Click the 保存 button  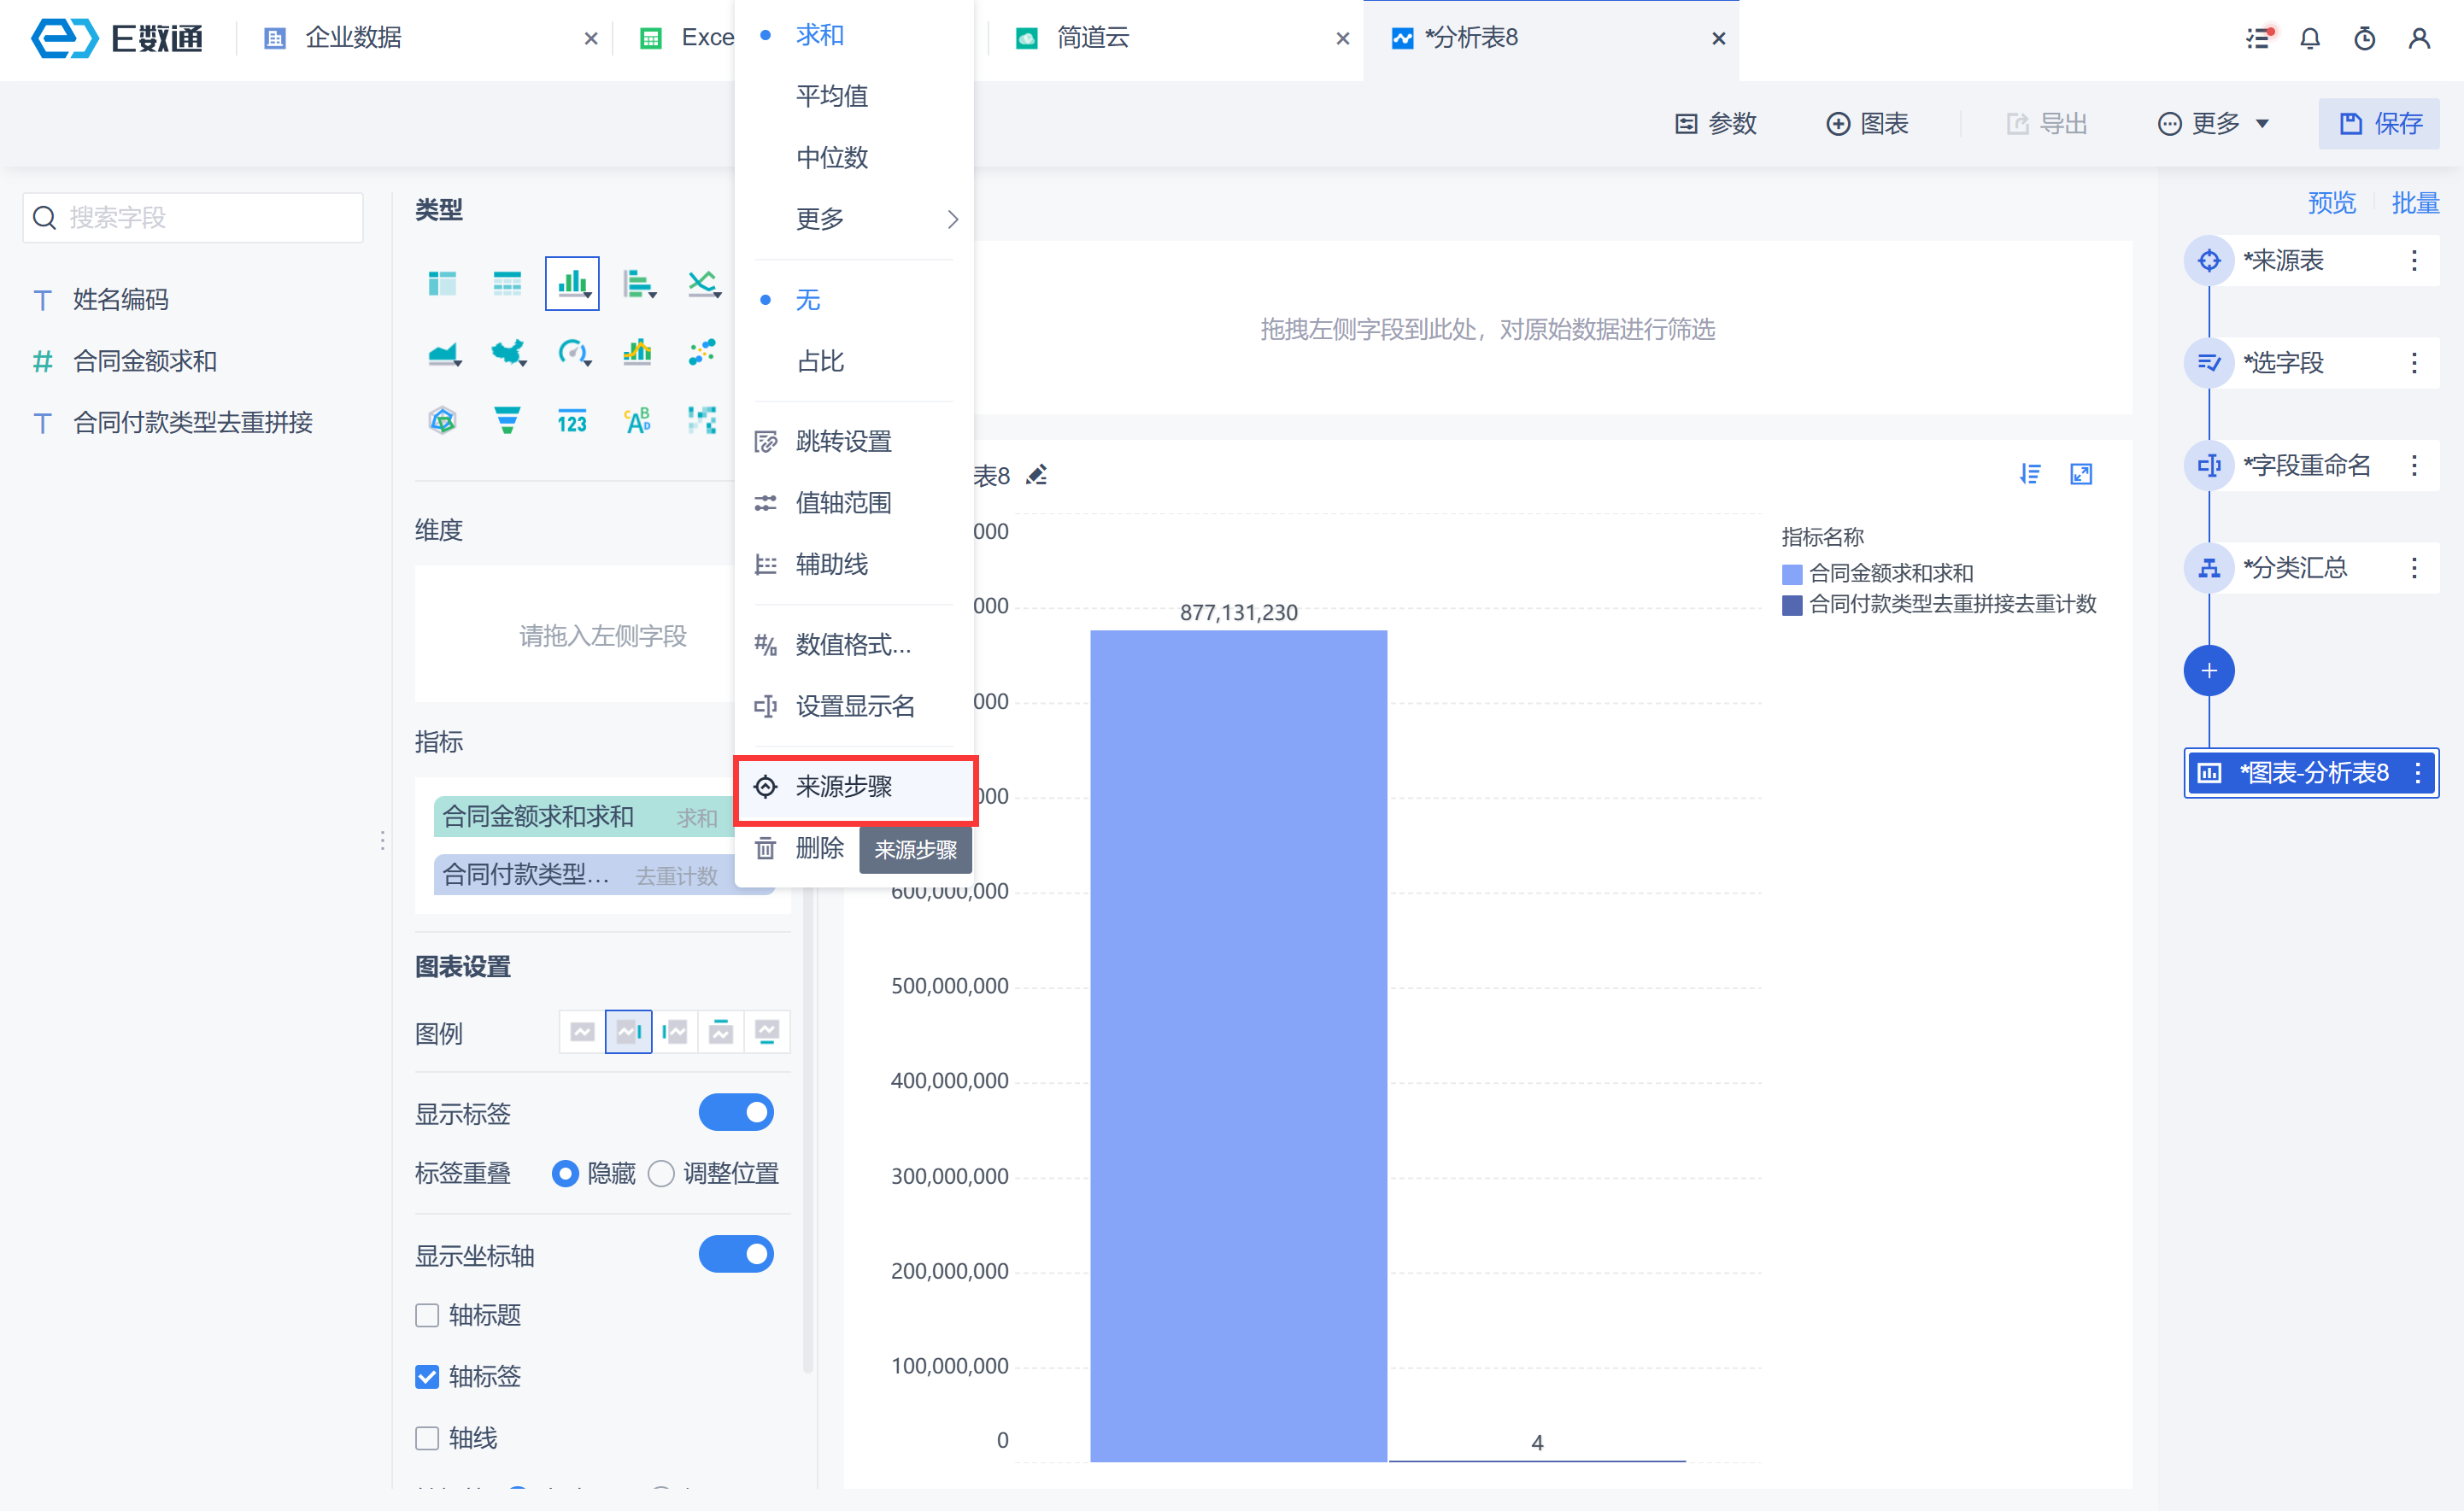coord(2379,124)
